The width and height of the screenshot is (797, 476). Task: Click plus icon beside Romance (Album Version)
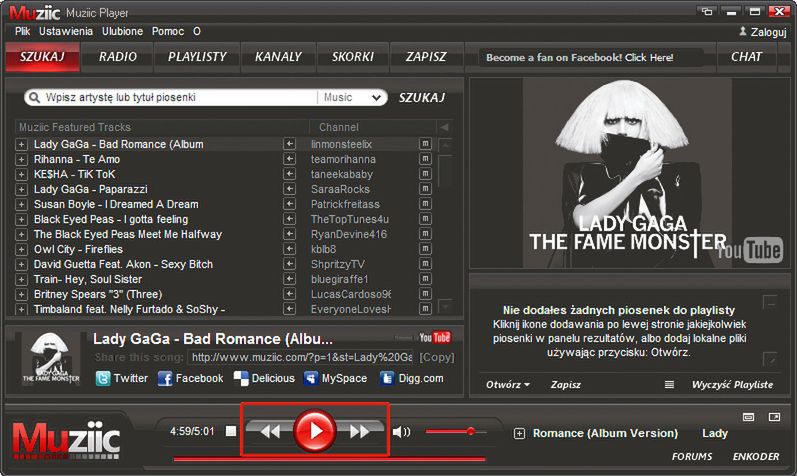[x=519, y=434]
